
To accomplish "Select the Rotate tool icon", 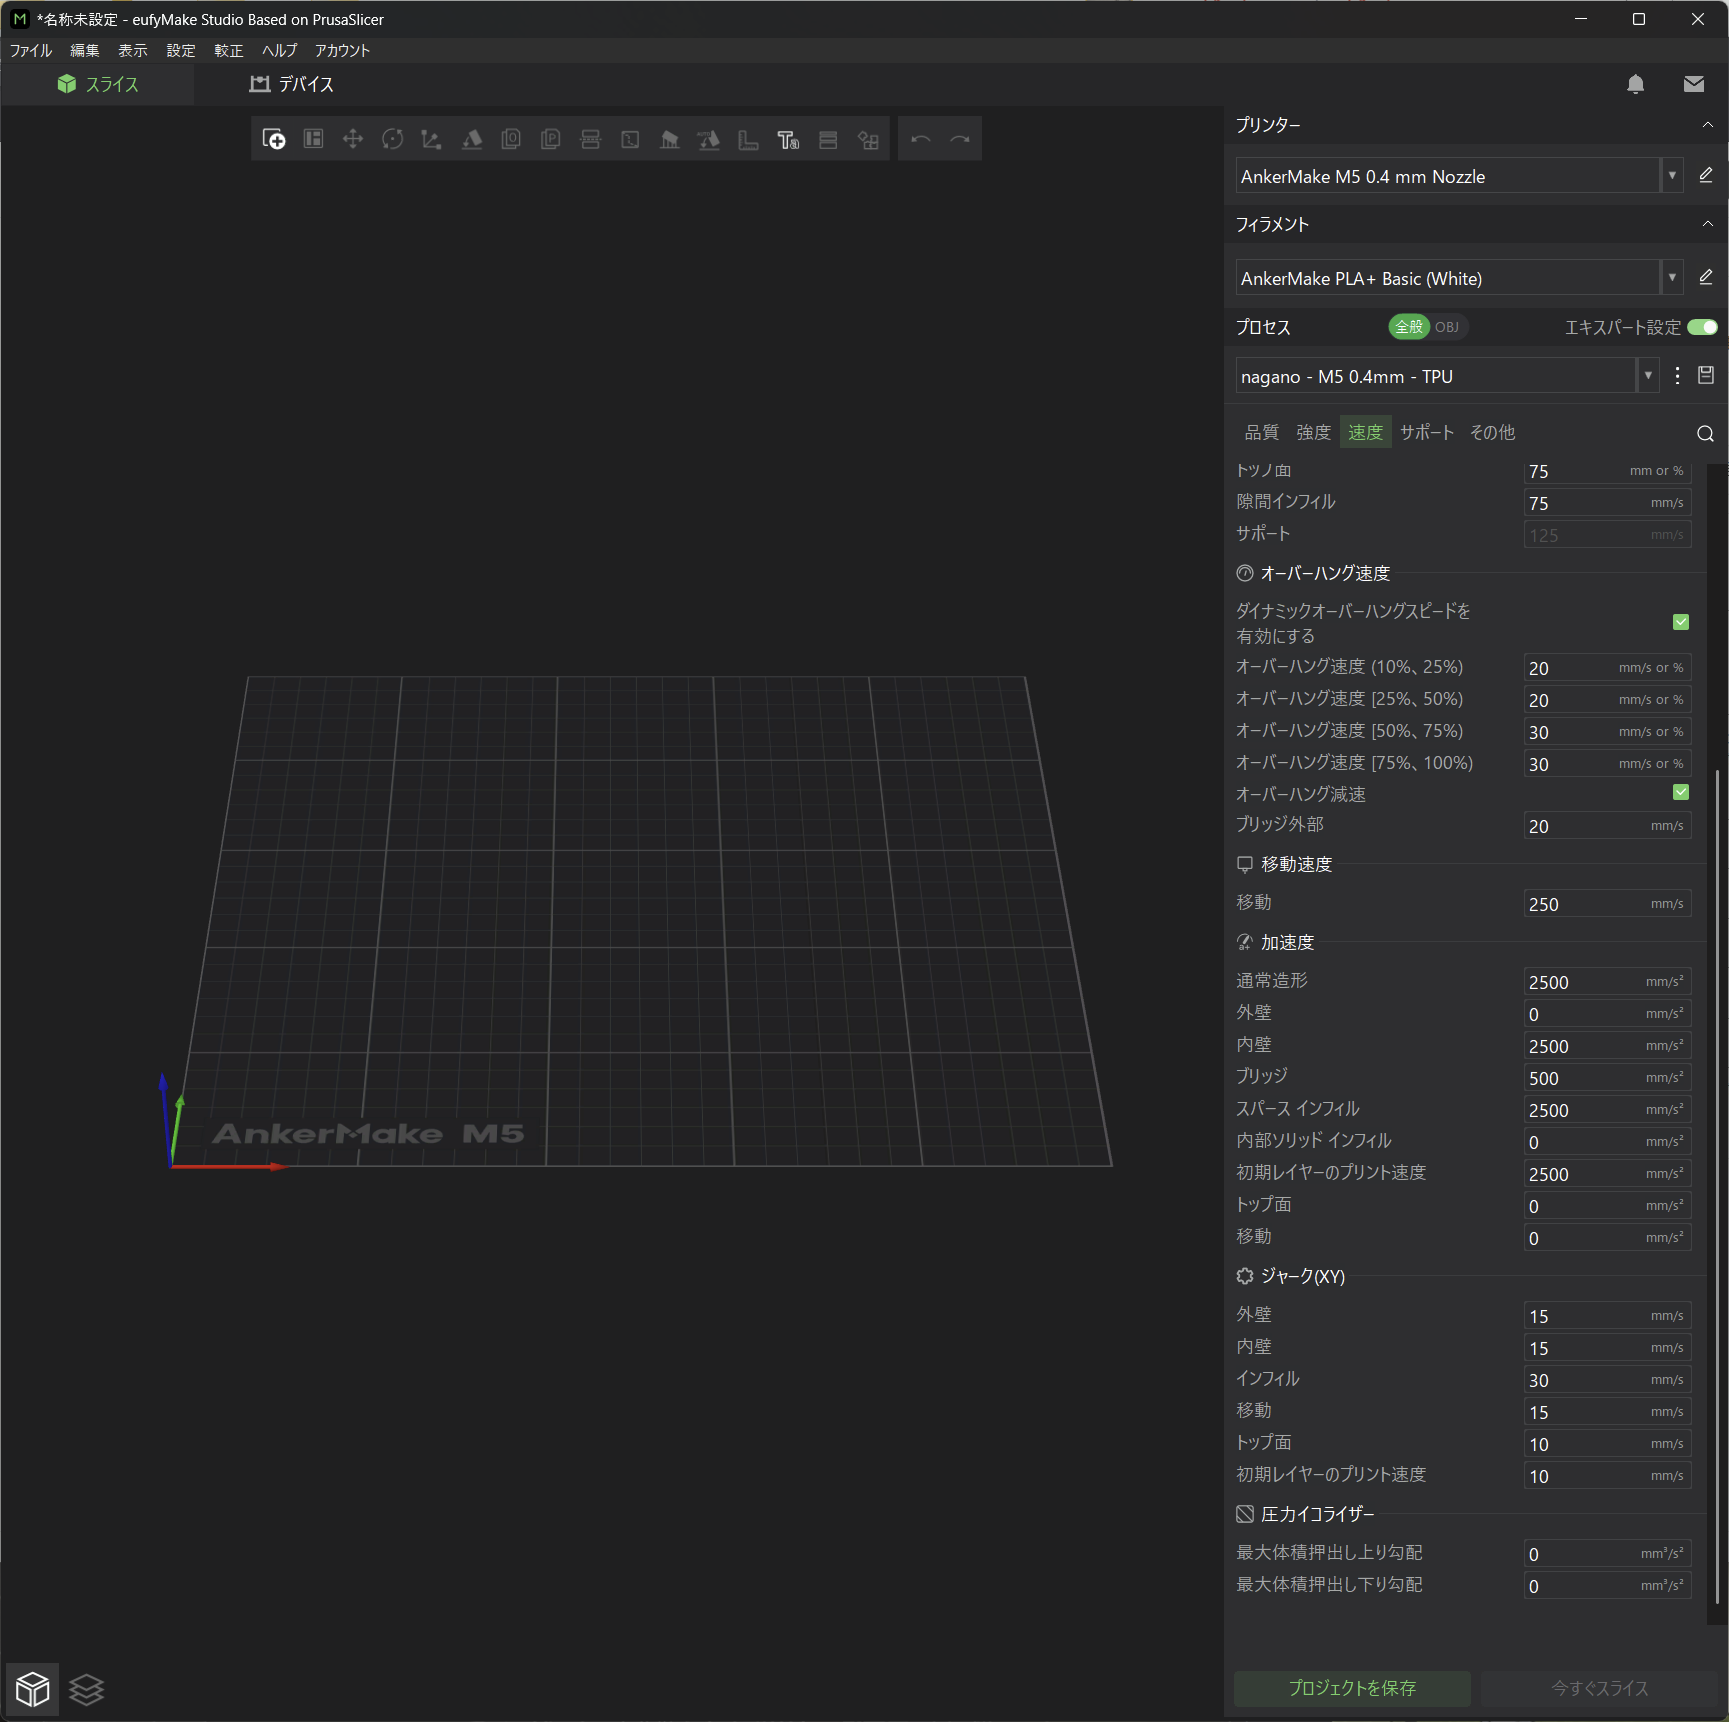I will point(392,139).
